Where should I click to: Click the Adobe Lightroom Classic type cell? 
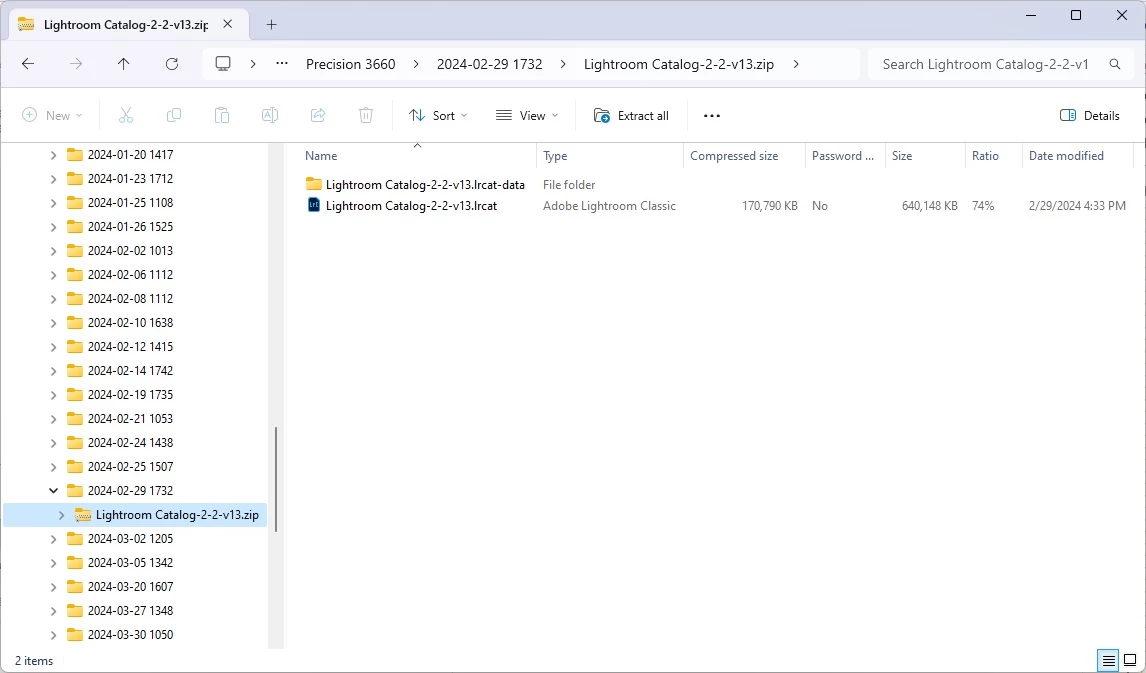(610, 206)
